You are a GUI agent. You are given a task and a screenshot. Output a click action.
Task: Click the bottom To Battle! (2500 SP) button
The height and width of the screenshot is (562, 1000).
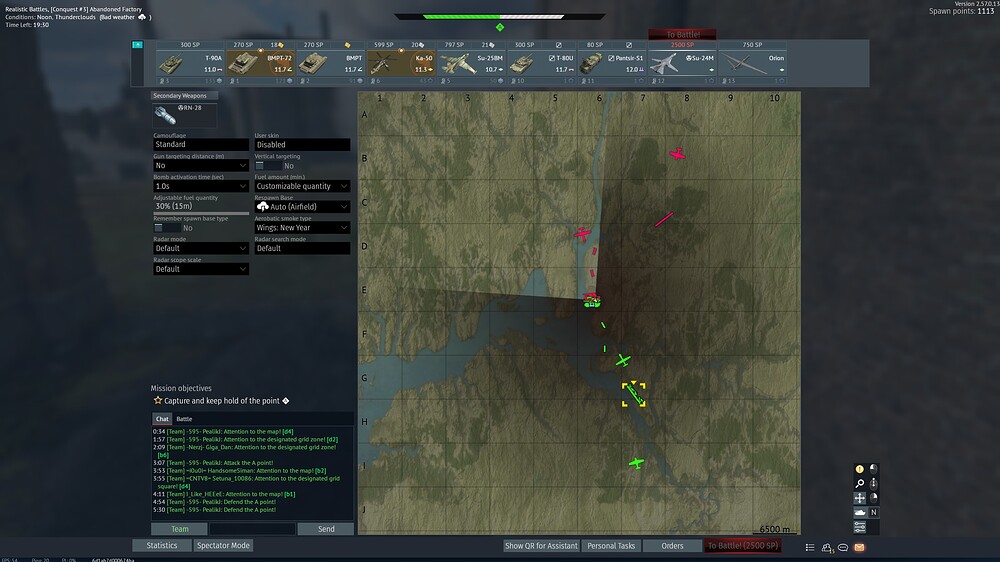point(742,546)
